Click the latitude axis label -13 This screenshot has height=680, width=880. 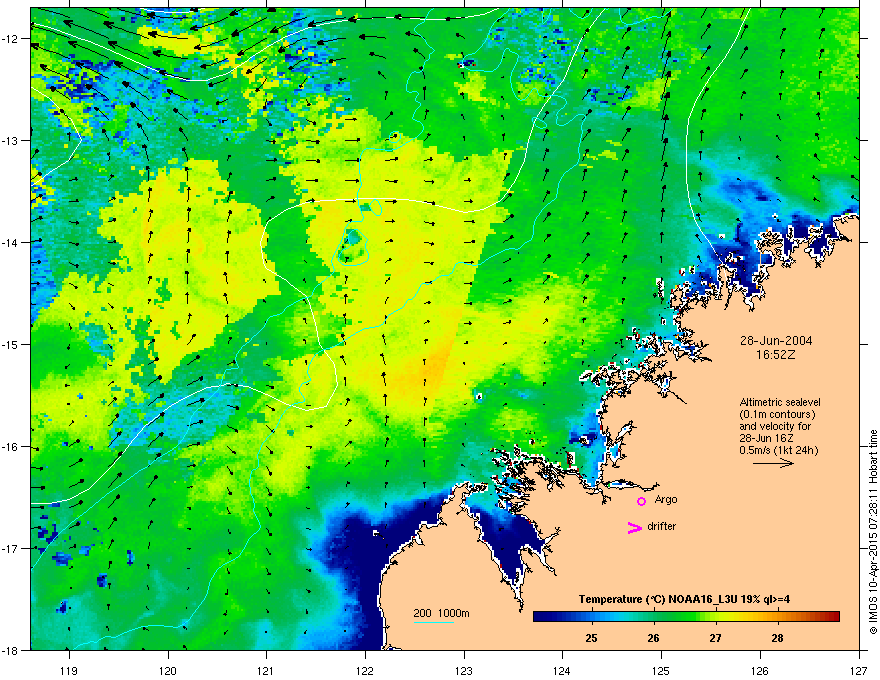tap(11, 140)
